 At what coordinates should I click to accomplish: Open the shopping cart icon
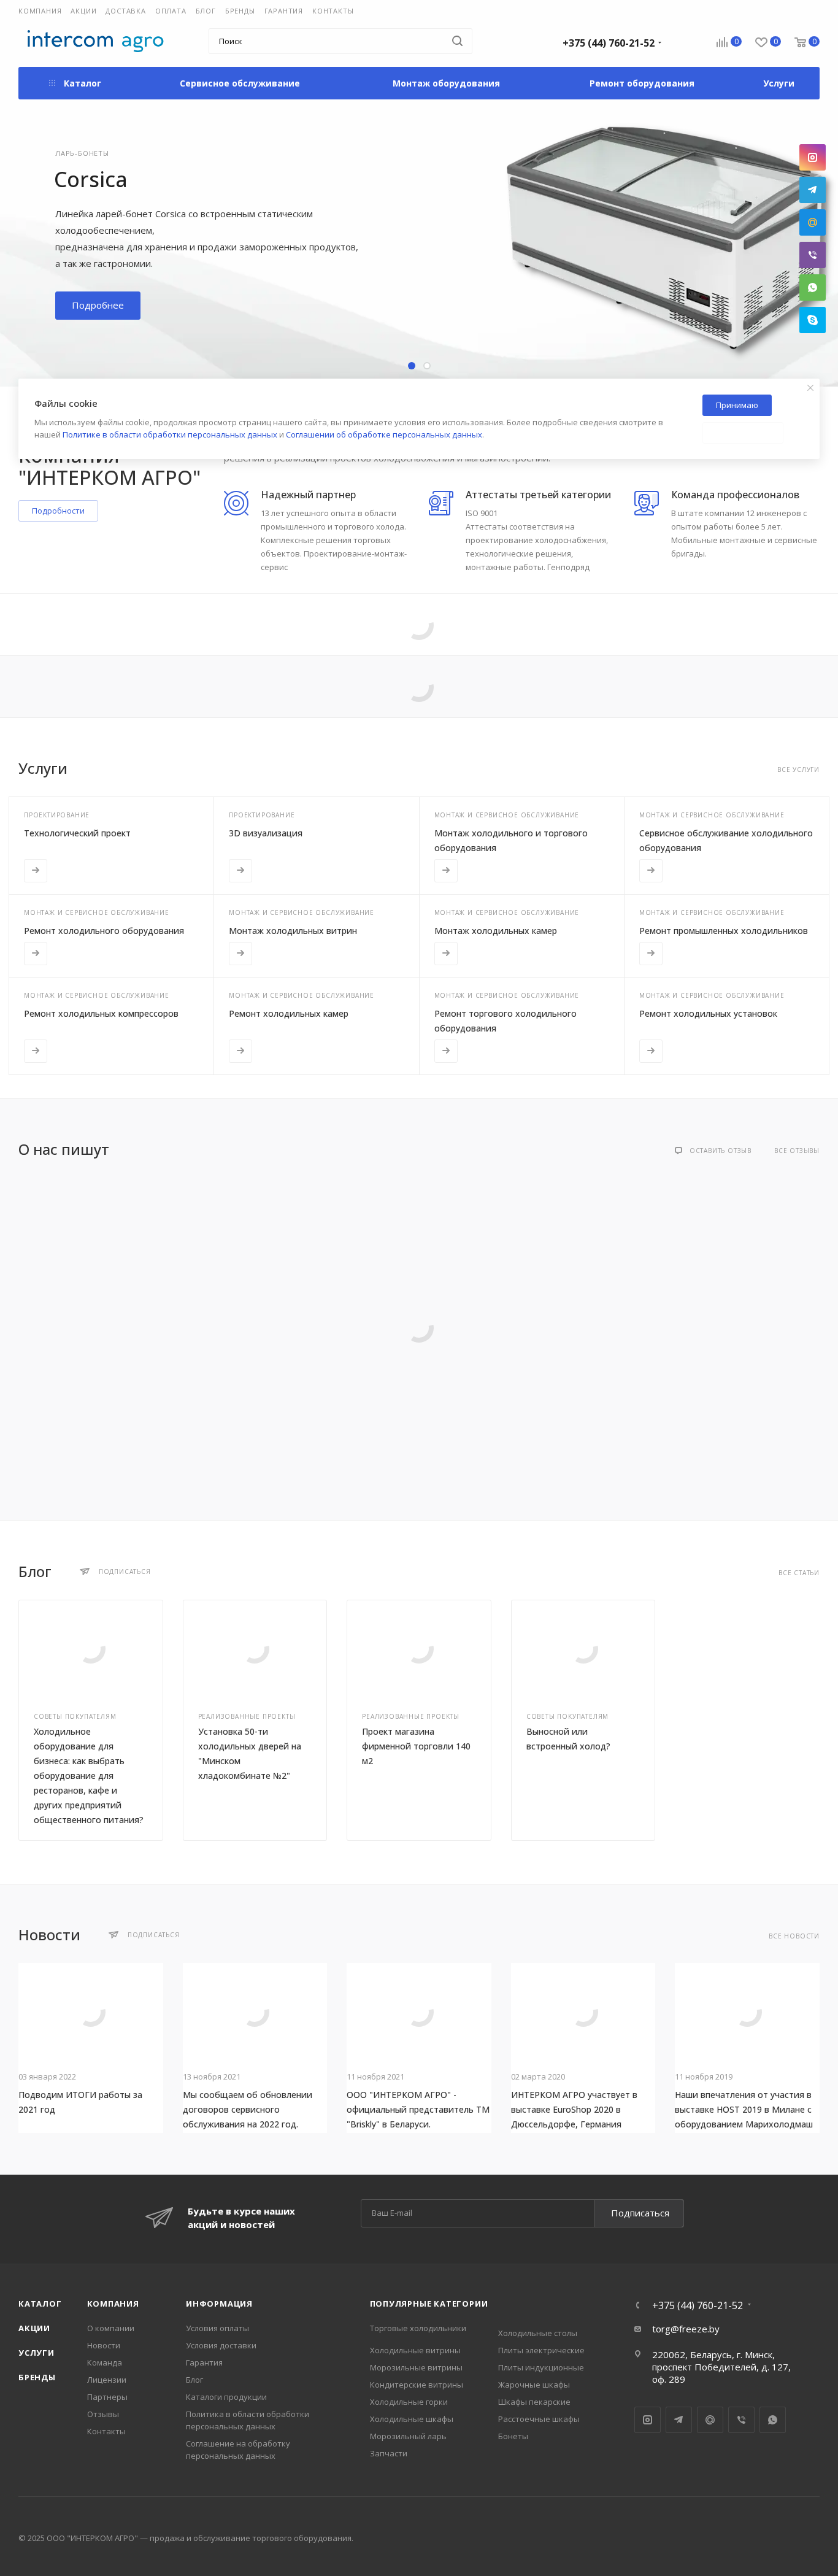click(x=800, y=42)
